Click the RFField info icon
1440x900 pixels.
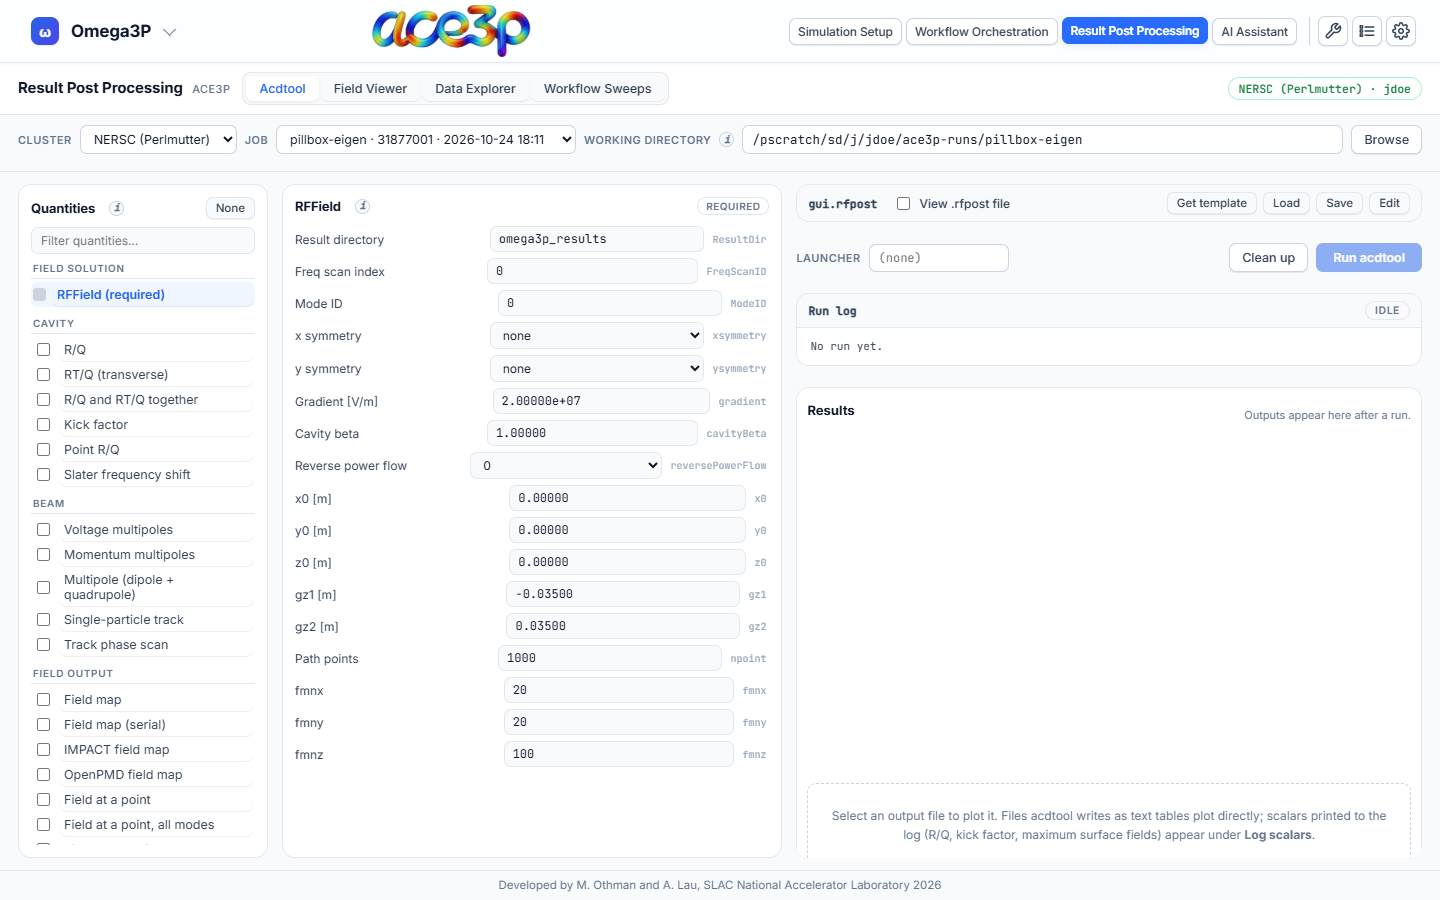click(363, 206)
